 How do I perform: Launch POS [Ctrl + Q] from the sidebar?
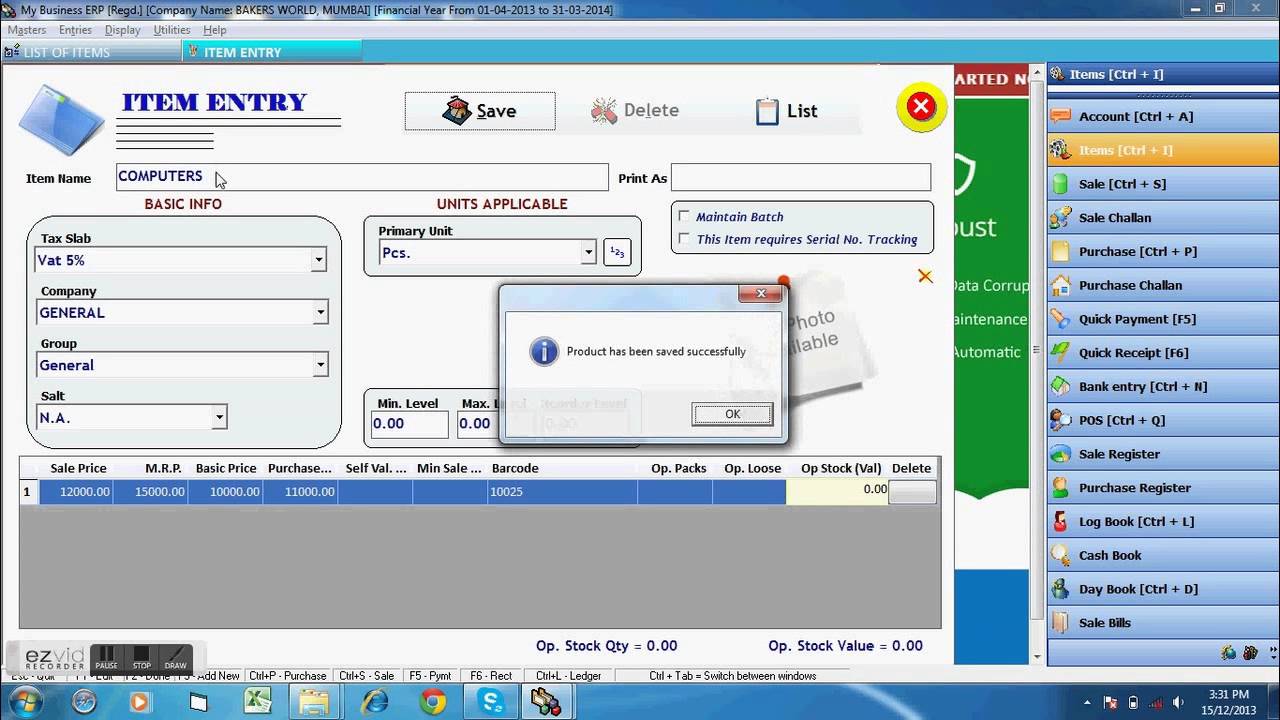coord(1163,420)
